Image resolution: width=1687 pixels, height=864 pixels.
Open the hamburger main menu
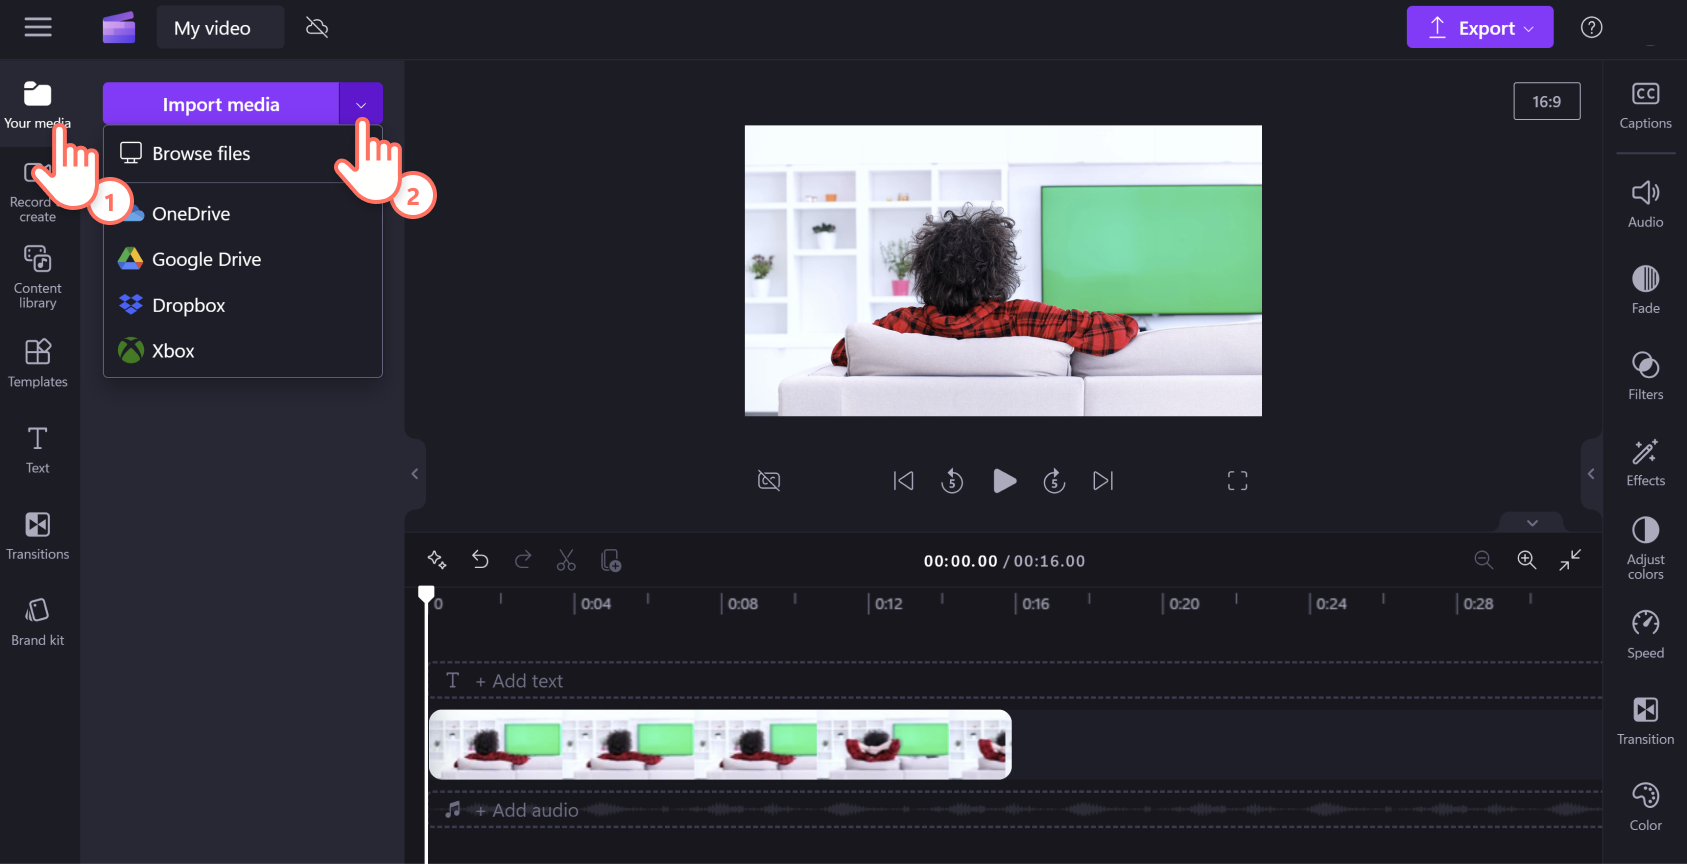(38, 28)
